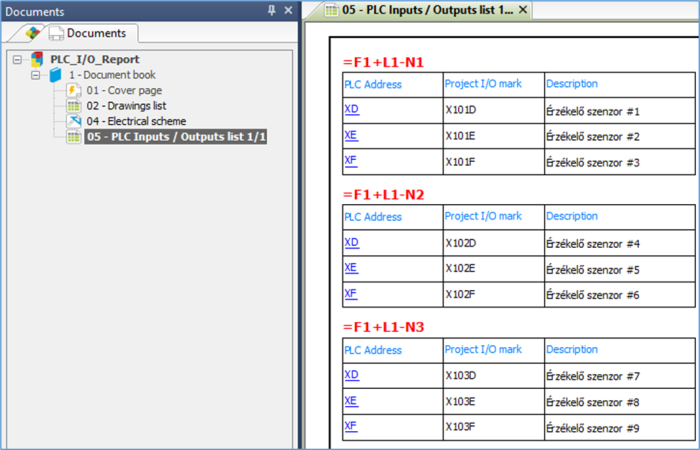This screenshot has height=450, width=700.
Task: Click description Érzékelő szenzor #2
Action: point(593,137)
